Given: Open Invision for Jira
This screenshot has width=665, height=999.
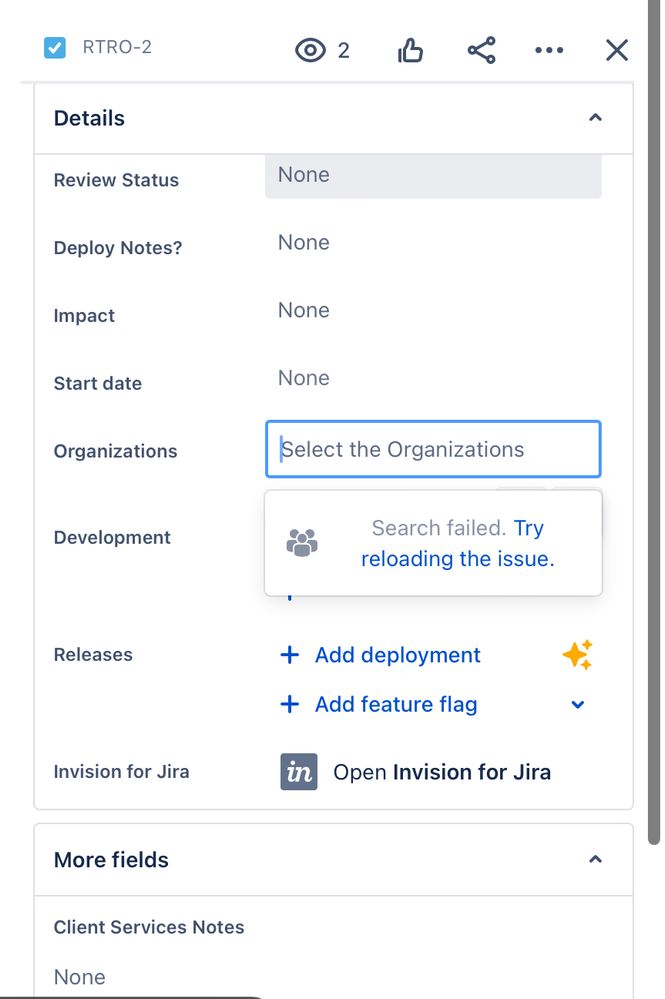Looking at the screenshot, I should [441, 772].
